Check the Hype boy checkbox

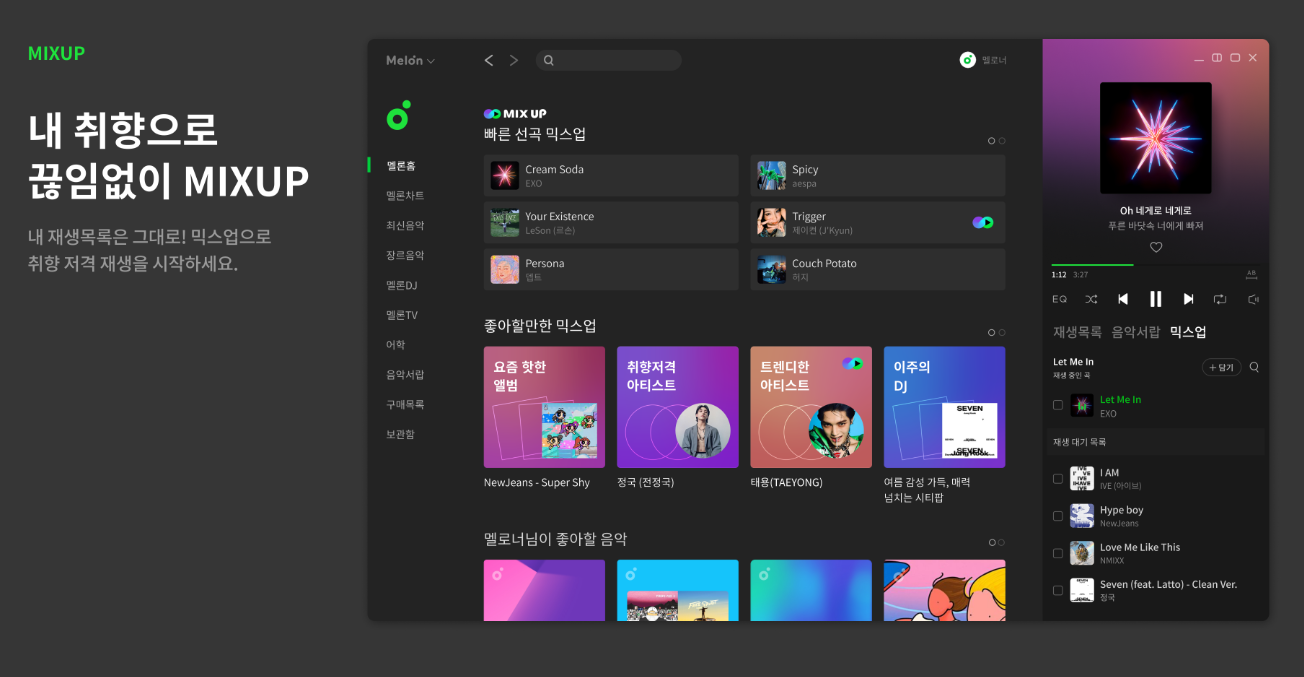(x=1058, y=516)
